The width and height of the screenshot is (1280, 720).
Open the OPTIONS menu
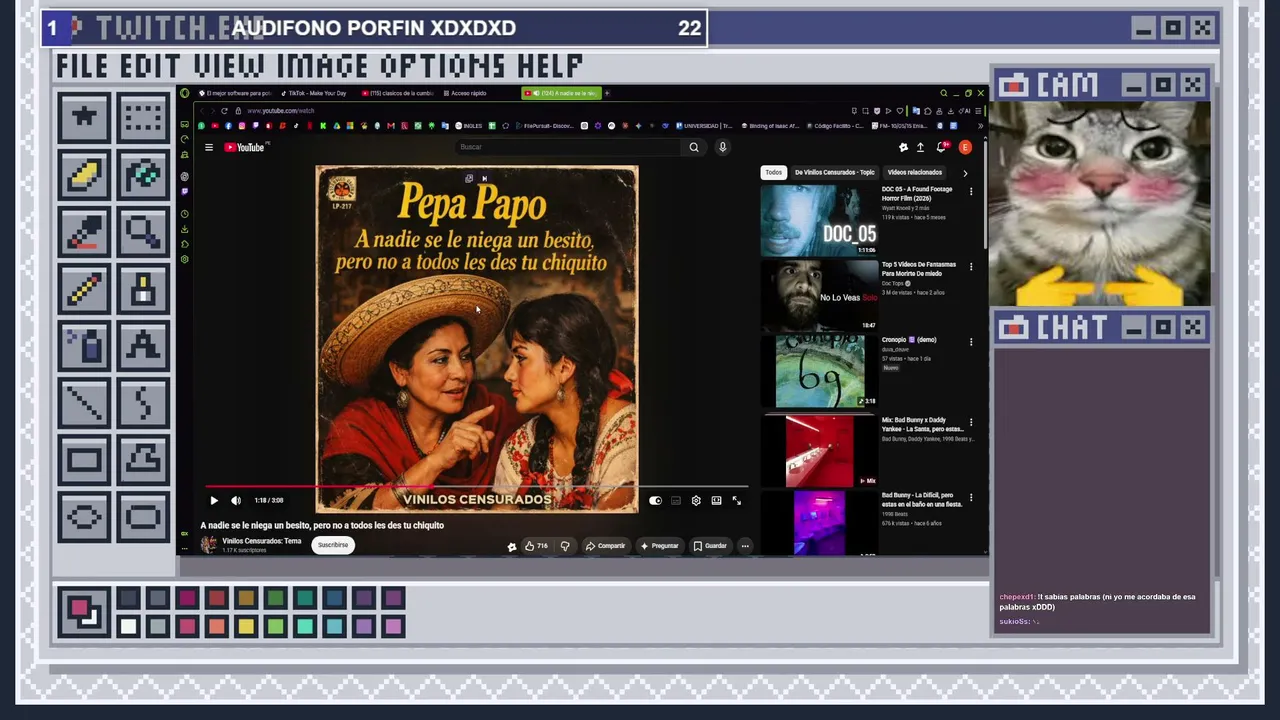tap(443, 66)
